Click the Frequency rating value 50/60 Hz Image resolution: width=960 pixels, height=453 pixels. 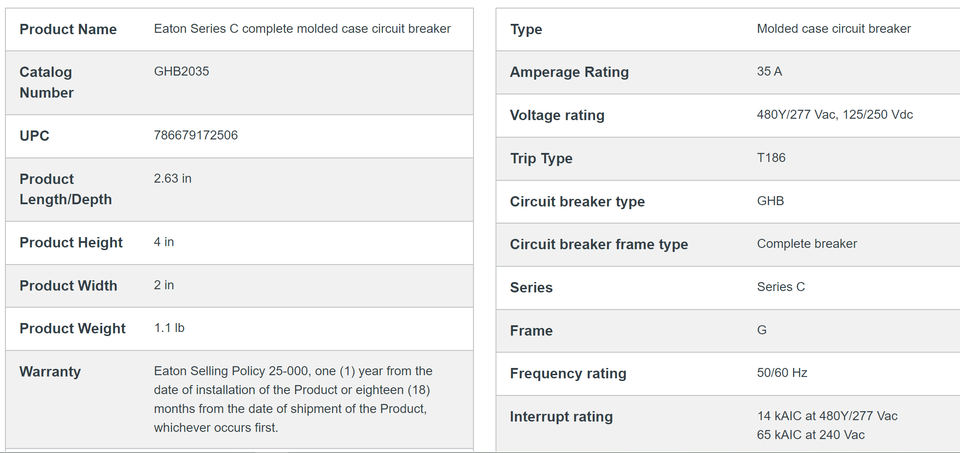[x=782, y=373]
